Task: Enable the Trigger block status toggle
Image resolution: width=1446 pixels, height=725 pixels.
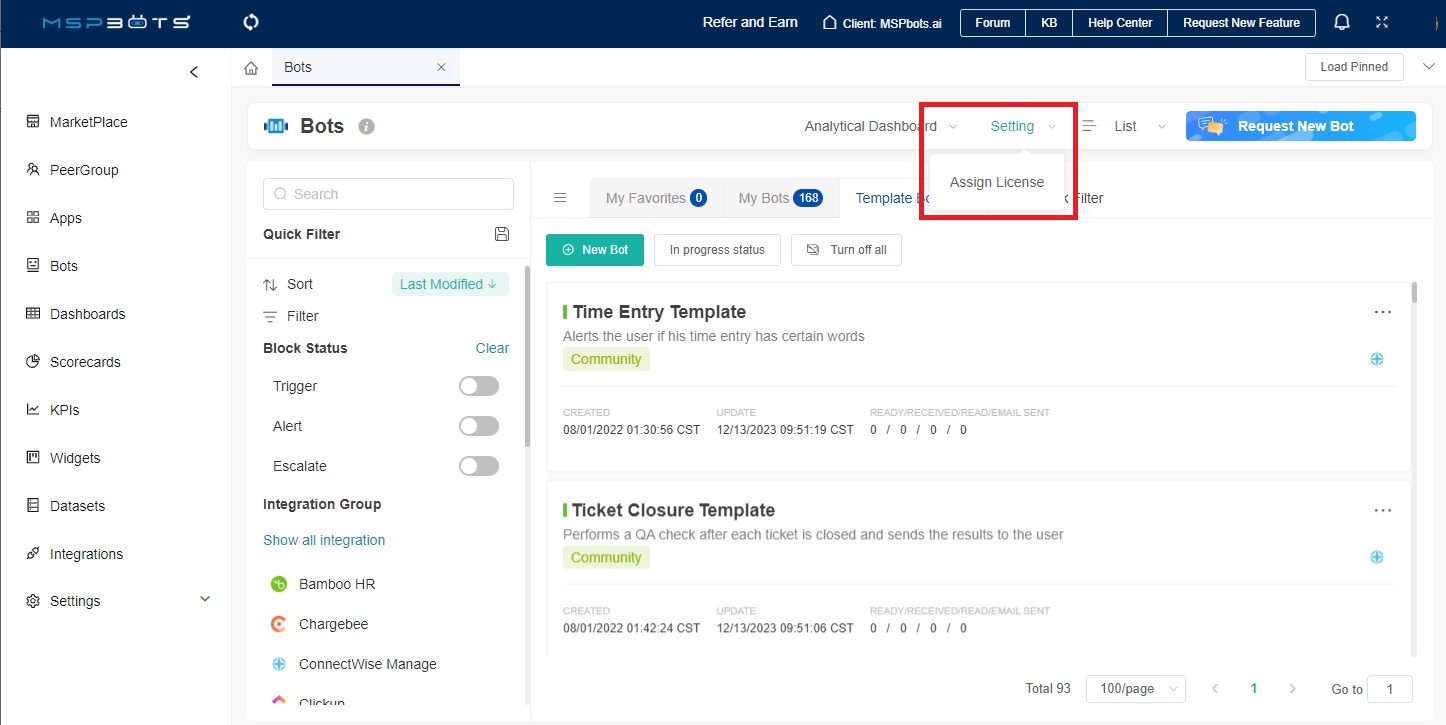Action: pyautogui.click(x=478, y=385)
